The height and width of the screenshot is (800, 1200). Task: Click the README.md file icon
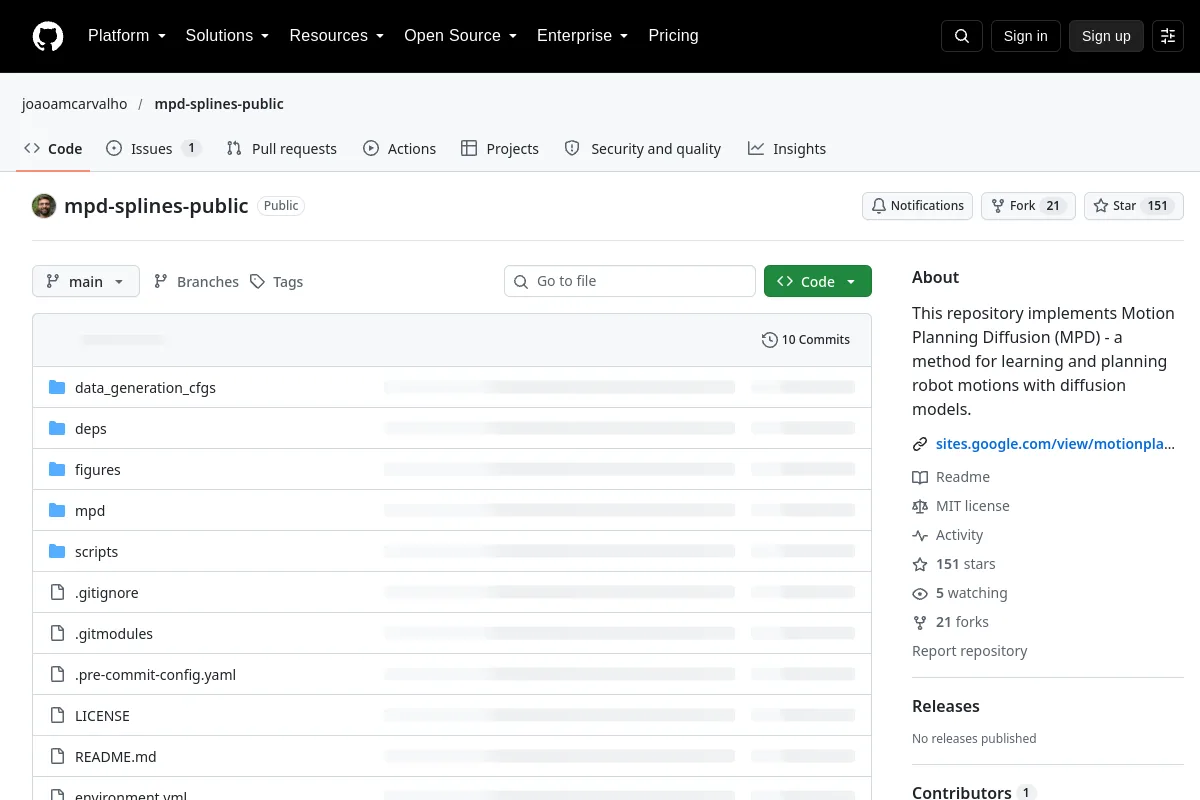click(x=57, y=756)
